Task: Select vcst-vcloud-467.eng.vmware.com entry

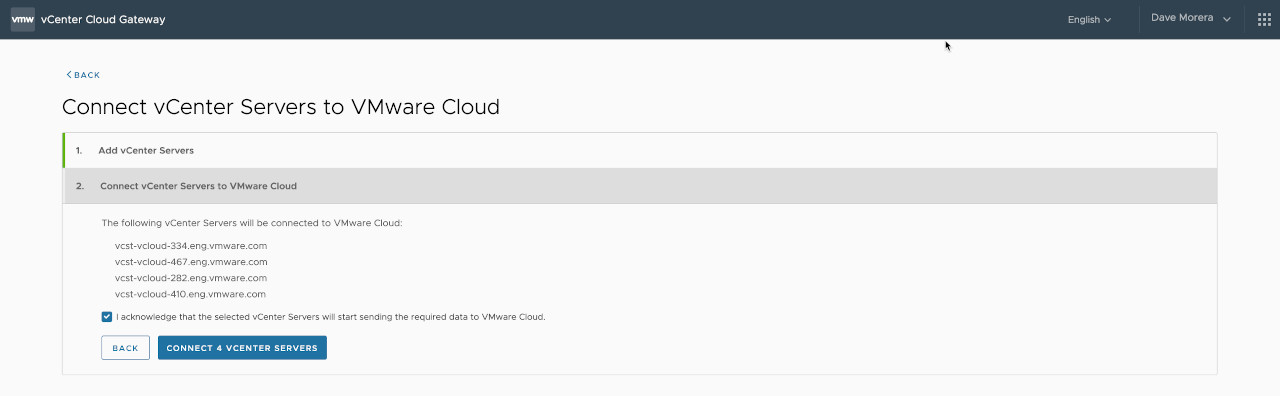Action: point(191,262)
